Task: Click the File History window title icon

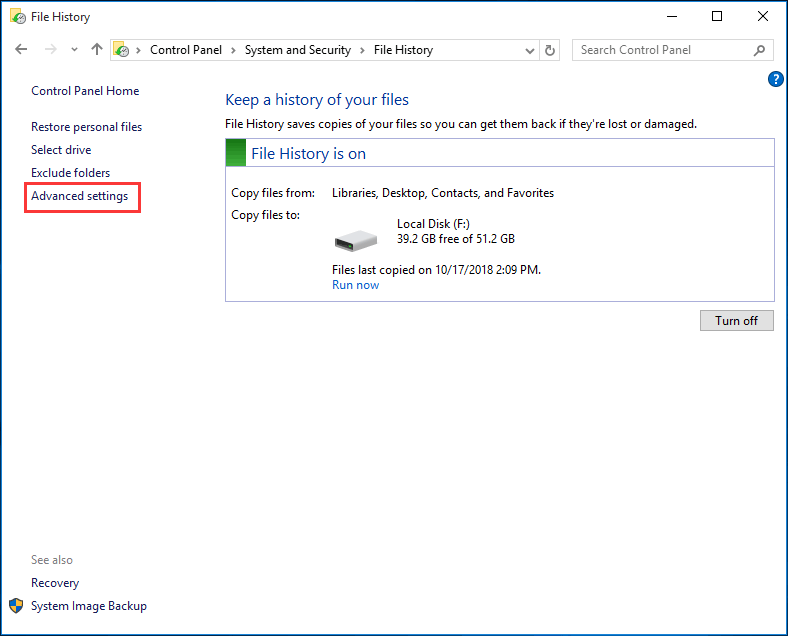Action: [17, 17]
